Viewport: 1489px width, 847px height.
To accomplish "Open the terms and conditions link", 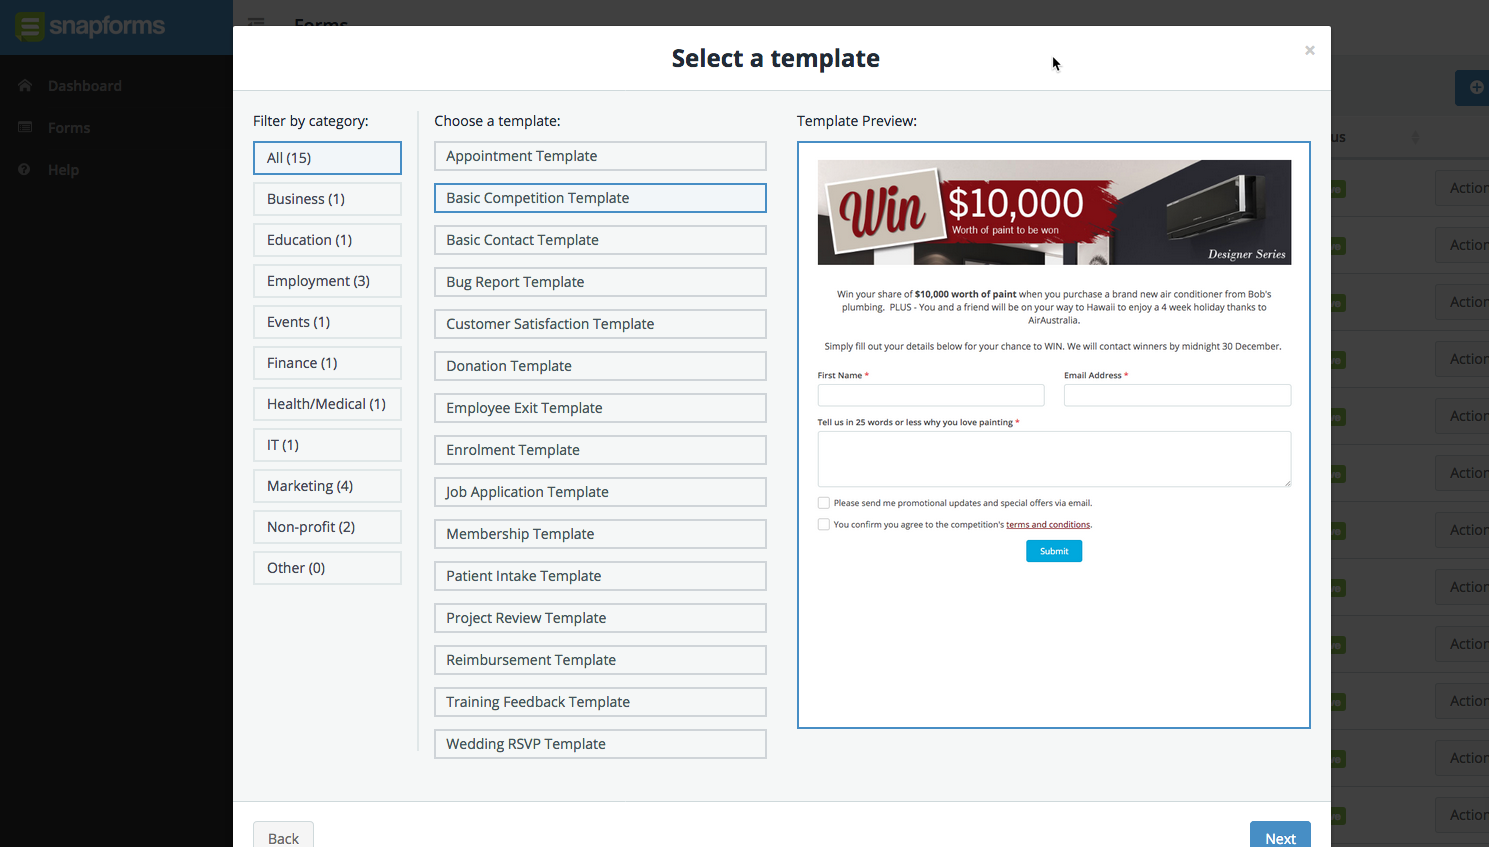I will tap(1048, 525).
